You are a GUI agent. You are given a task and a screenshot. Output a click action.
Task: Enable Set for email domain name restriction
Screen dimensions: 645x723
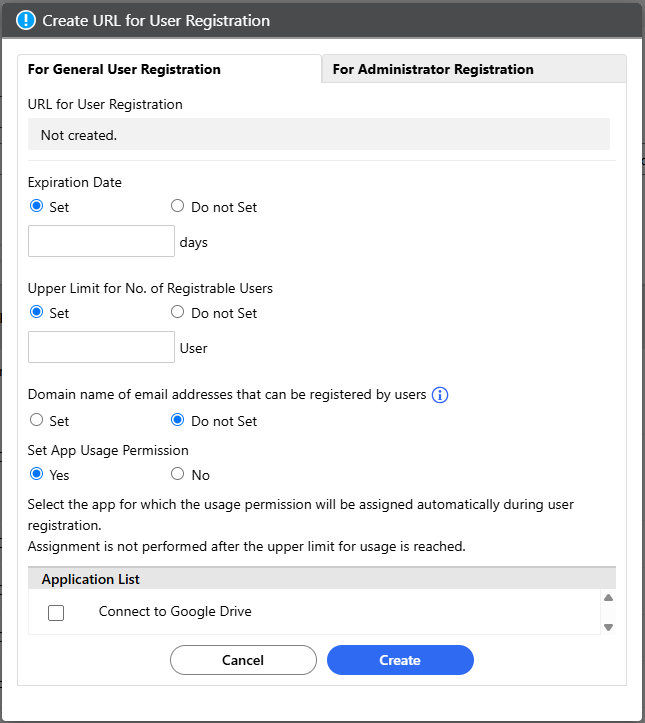pos(37,421)
